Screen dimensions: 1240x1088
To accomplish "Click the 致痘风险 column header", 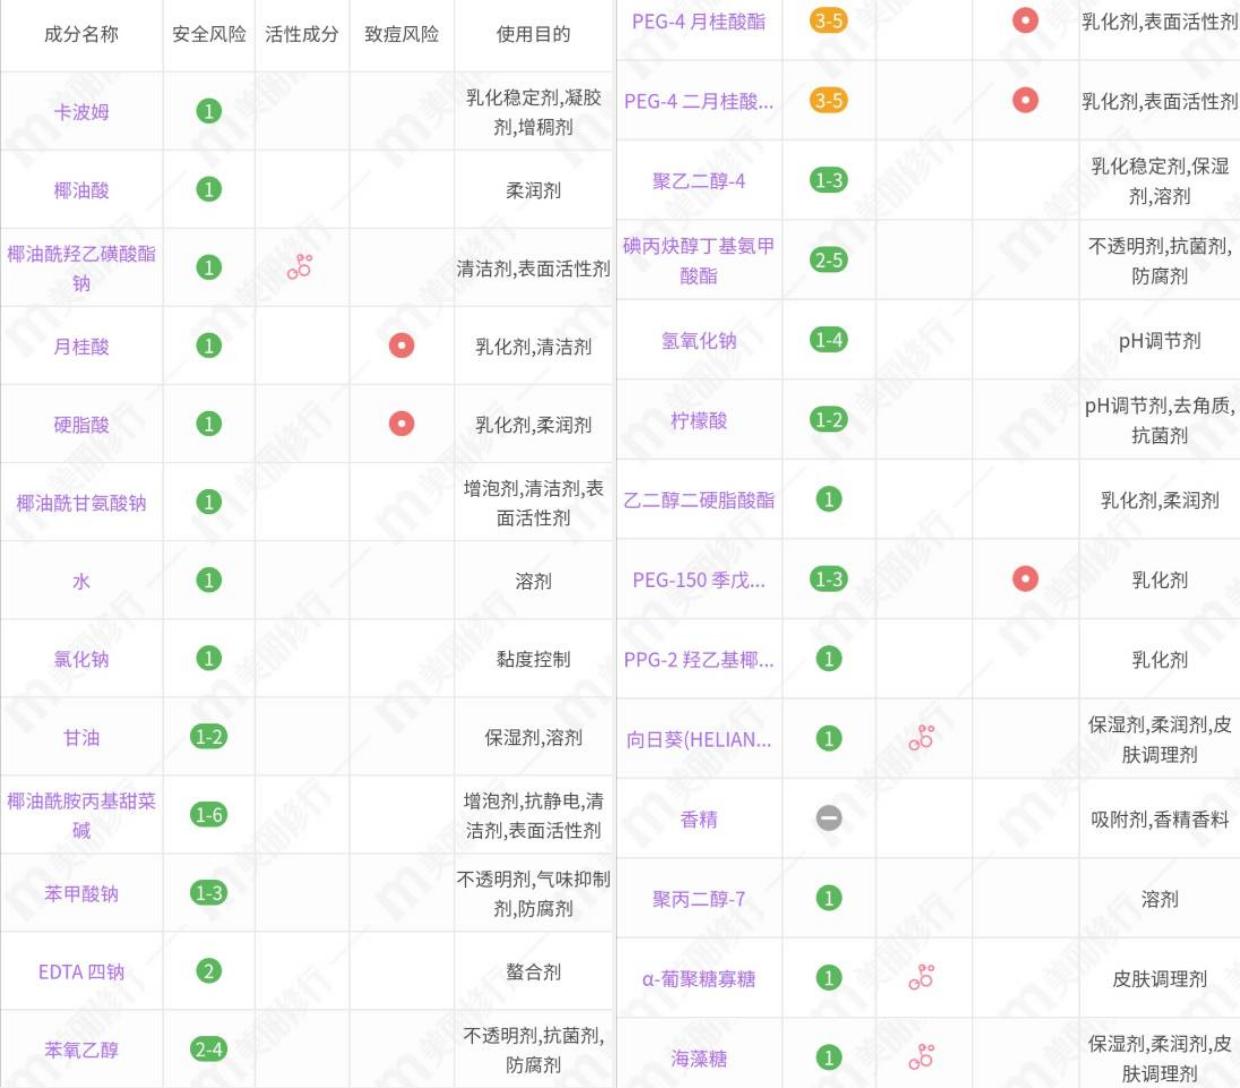I will point(401,34).
